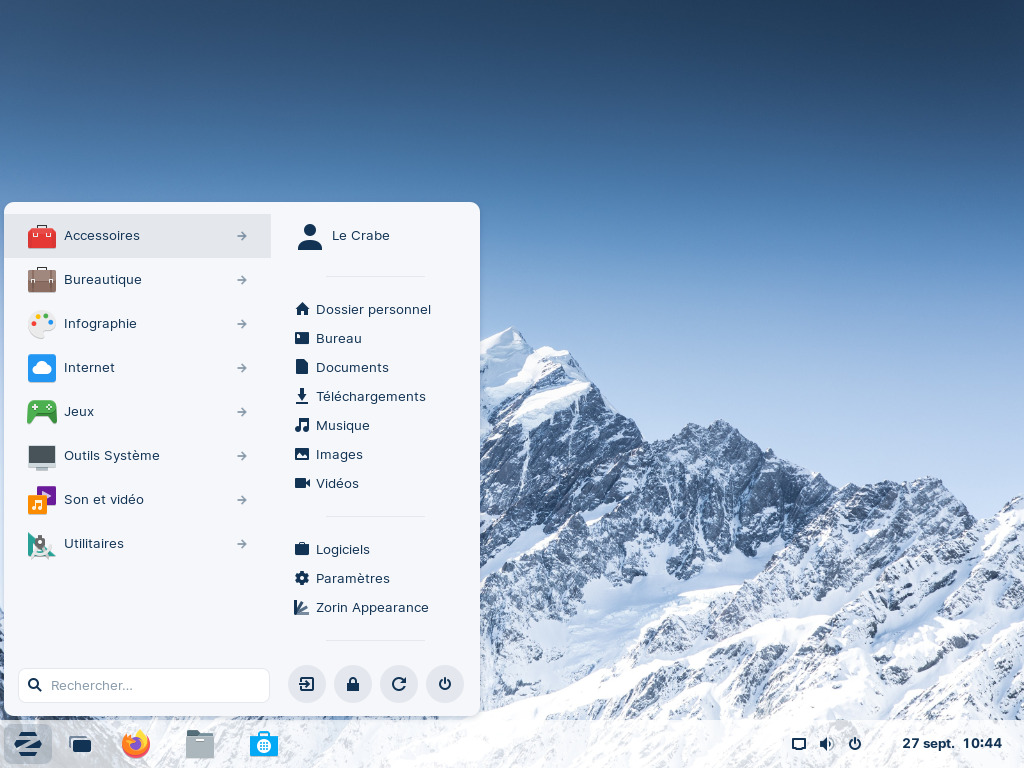This screenshot has width=1024, height=768.
Task: Click the Rechercher search field
Action: tap(144, 685)
